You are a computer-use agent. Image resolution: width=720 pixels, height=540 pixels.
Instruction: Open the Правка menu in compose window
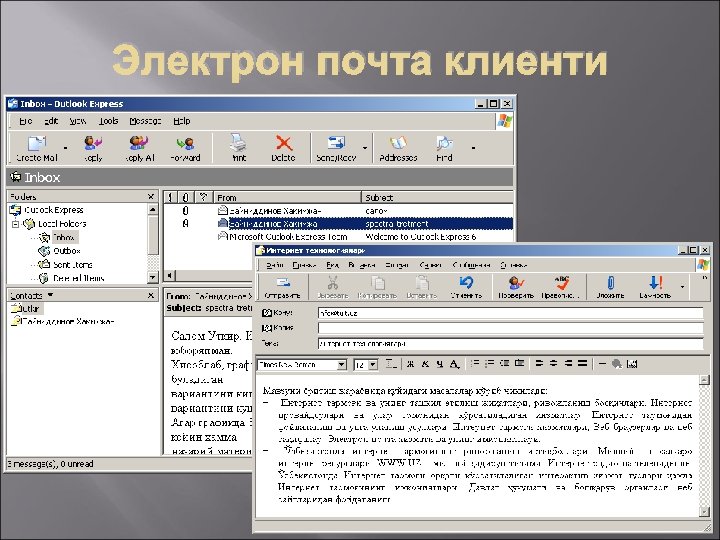(304, 265)
